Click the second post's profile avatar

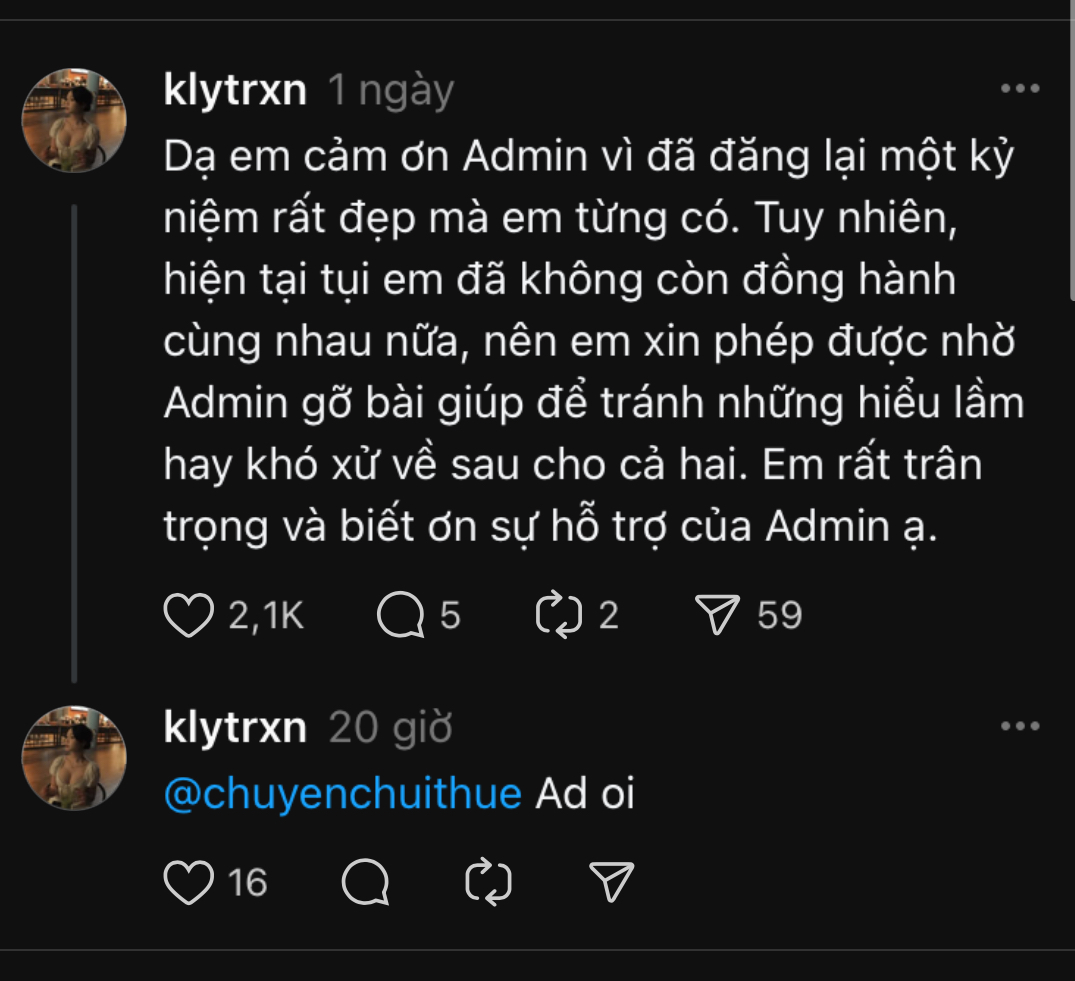tap(74, 757)
